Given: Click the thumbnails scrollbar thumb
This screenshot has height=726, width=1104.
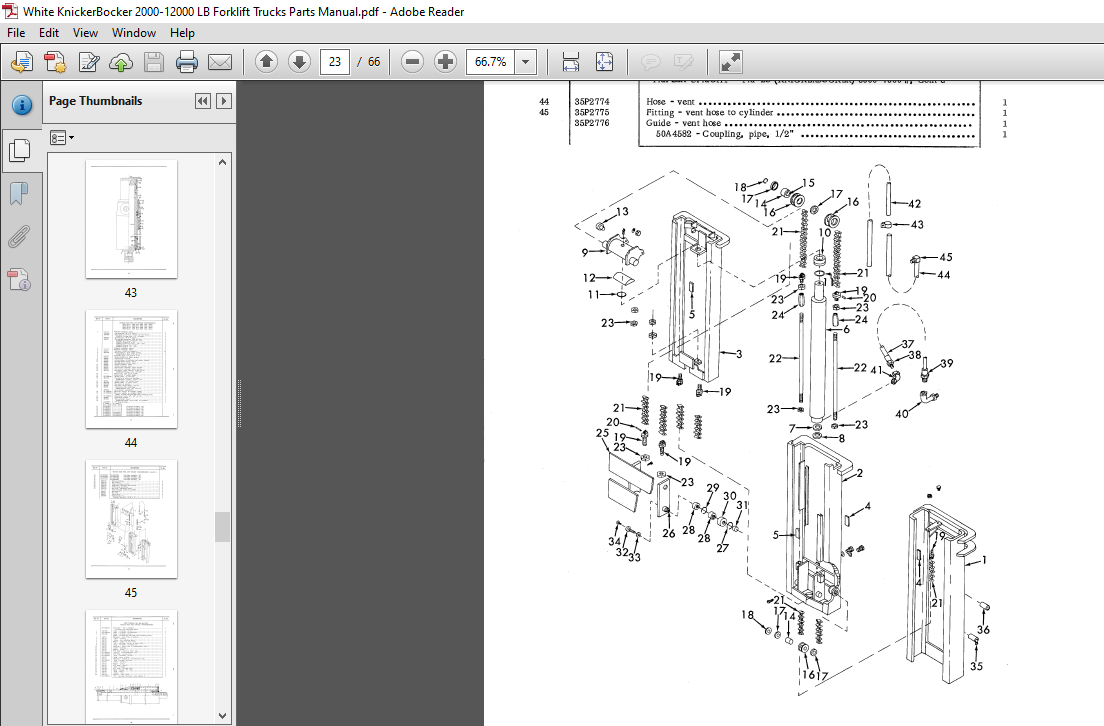Looking at the screenshot, I should (x=222, y=527).
